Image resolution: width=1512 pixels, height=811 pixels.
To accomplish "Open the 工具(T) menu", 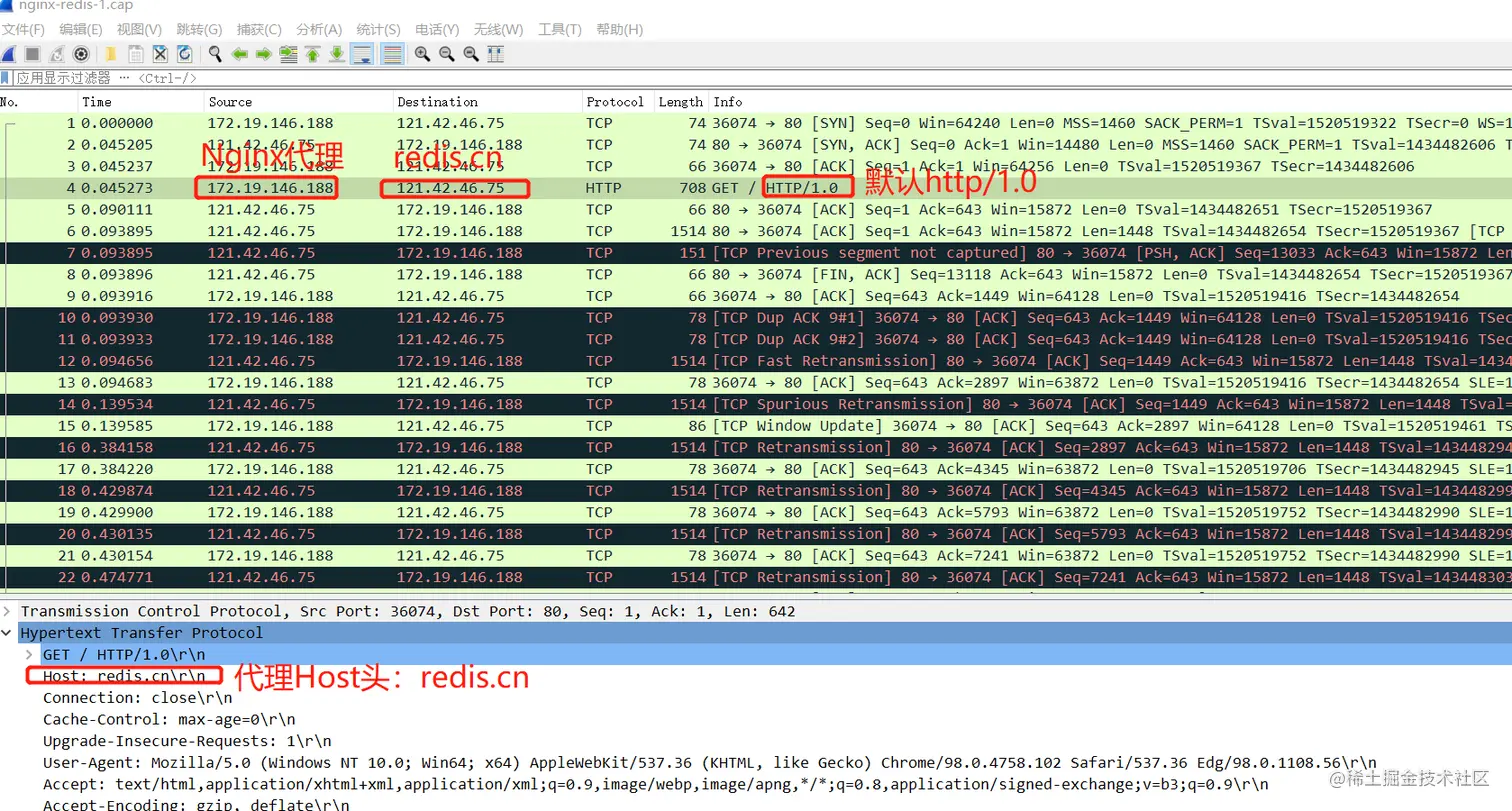I will point(560,29).
